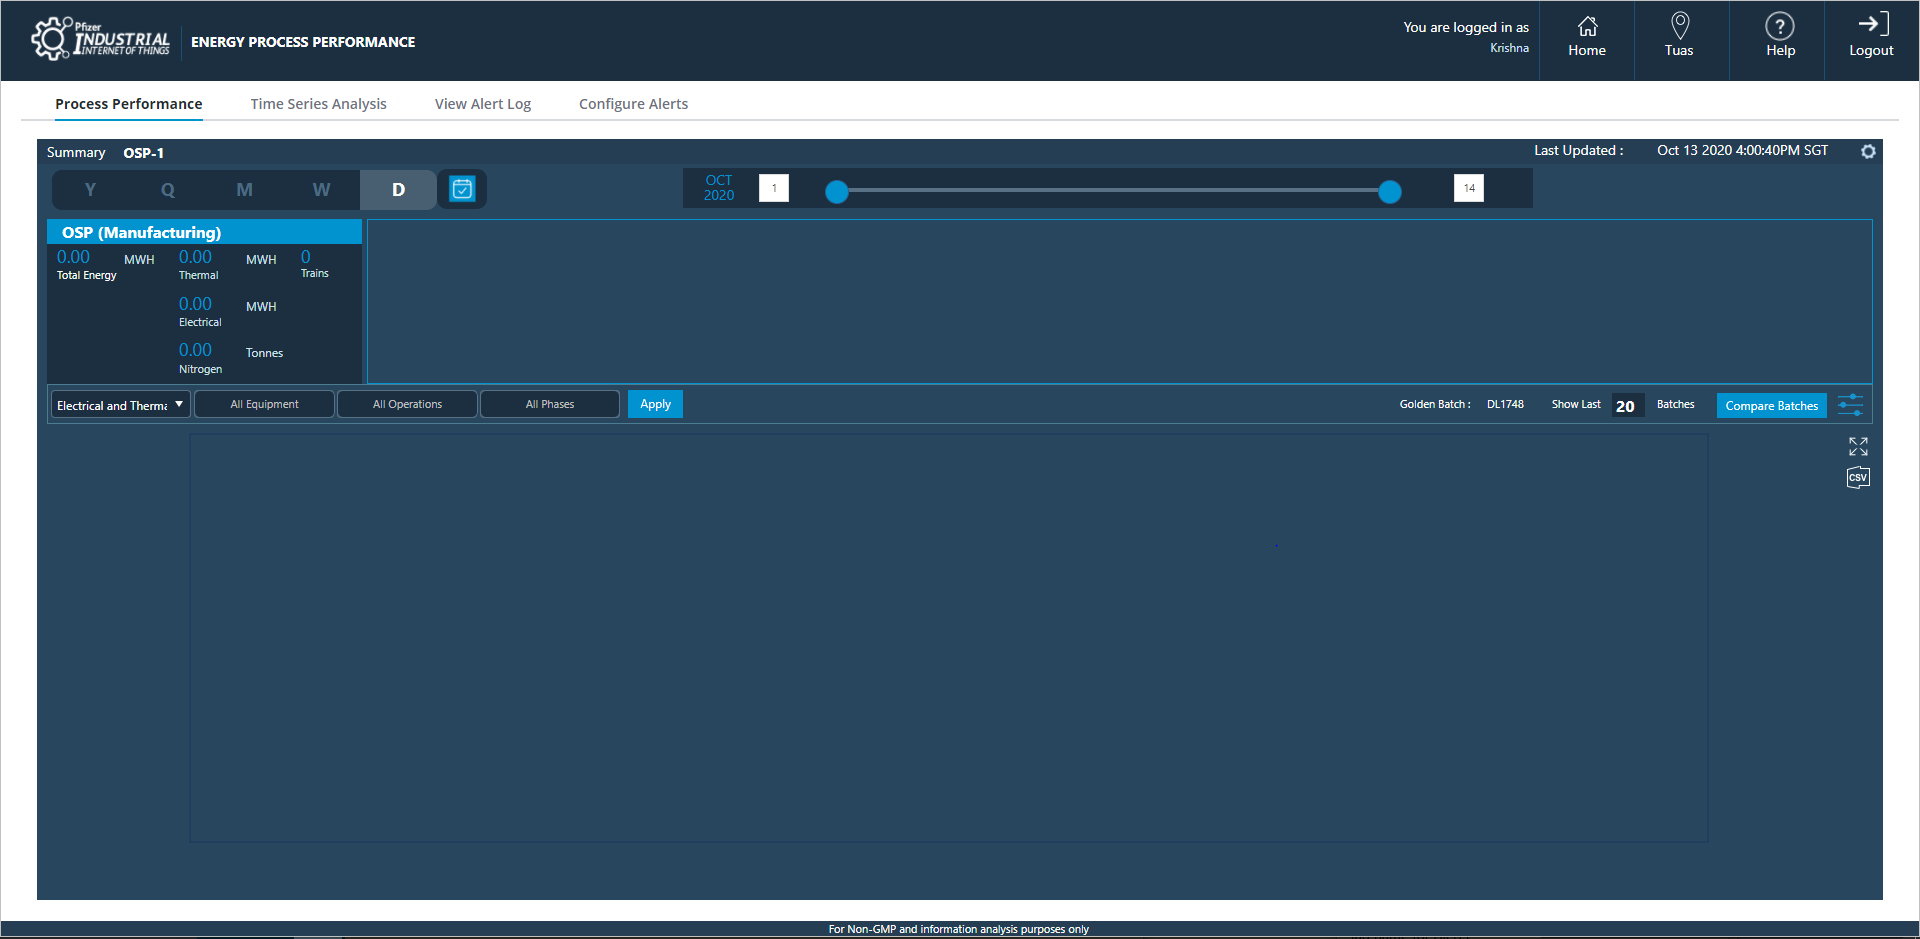1920x939 pixels.
Task: Click the Compare Batches button
Action: click(1771, 405)
